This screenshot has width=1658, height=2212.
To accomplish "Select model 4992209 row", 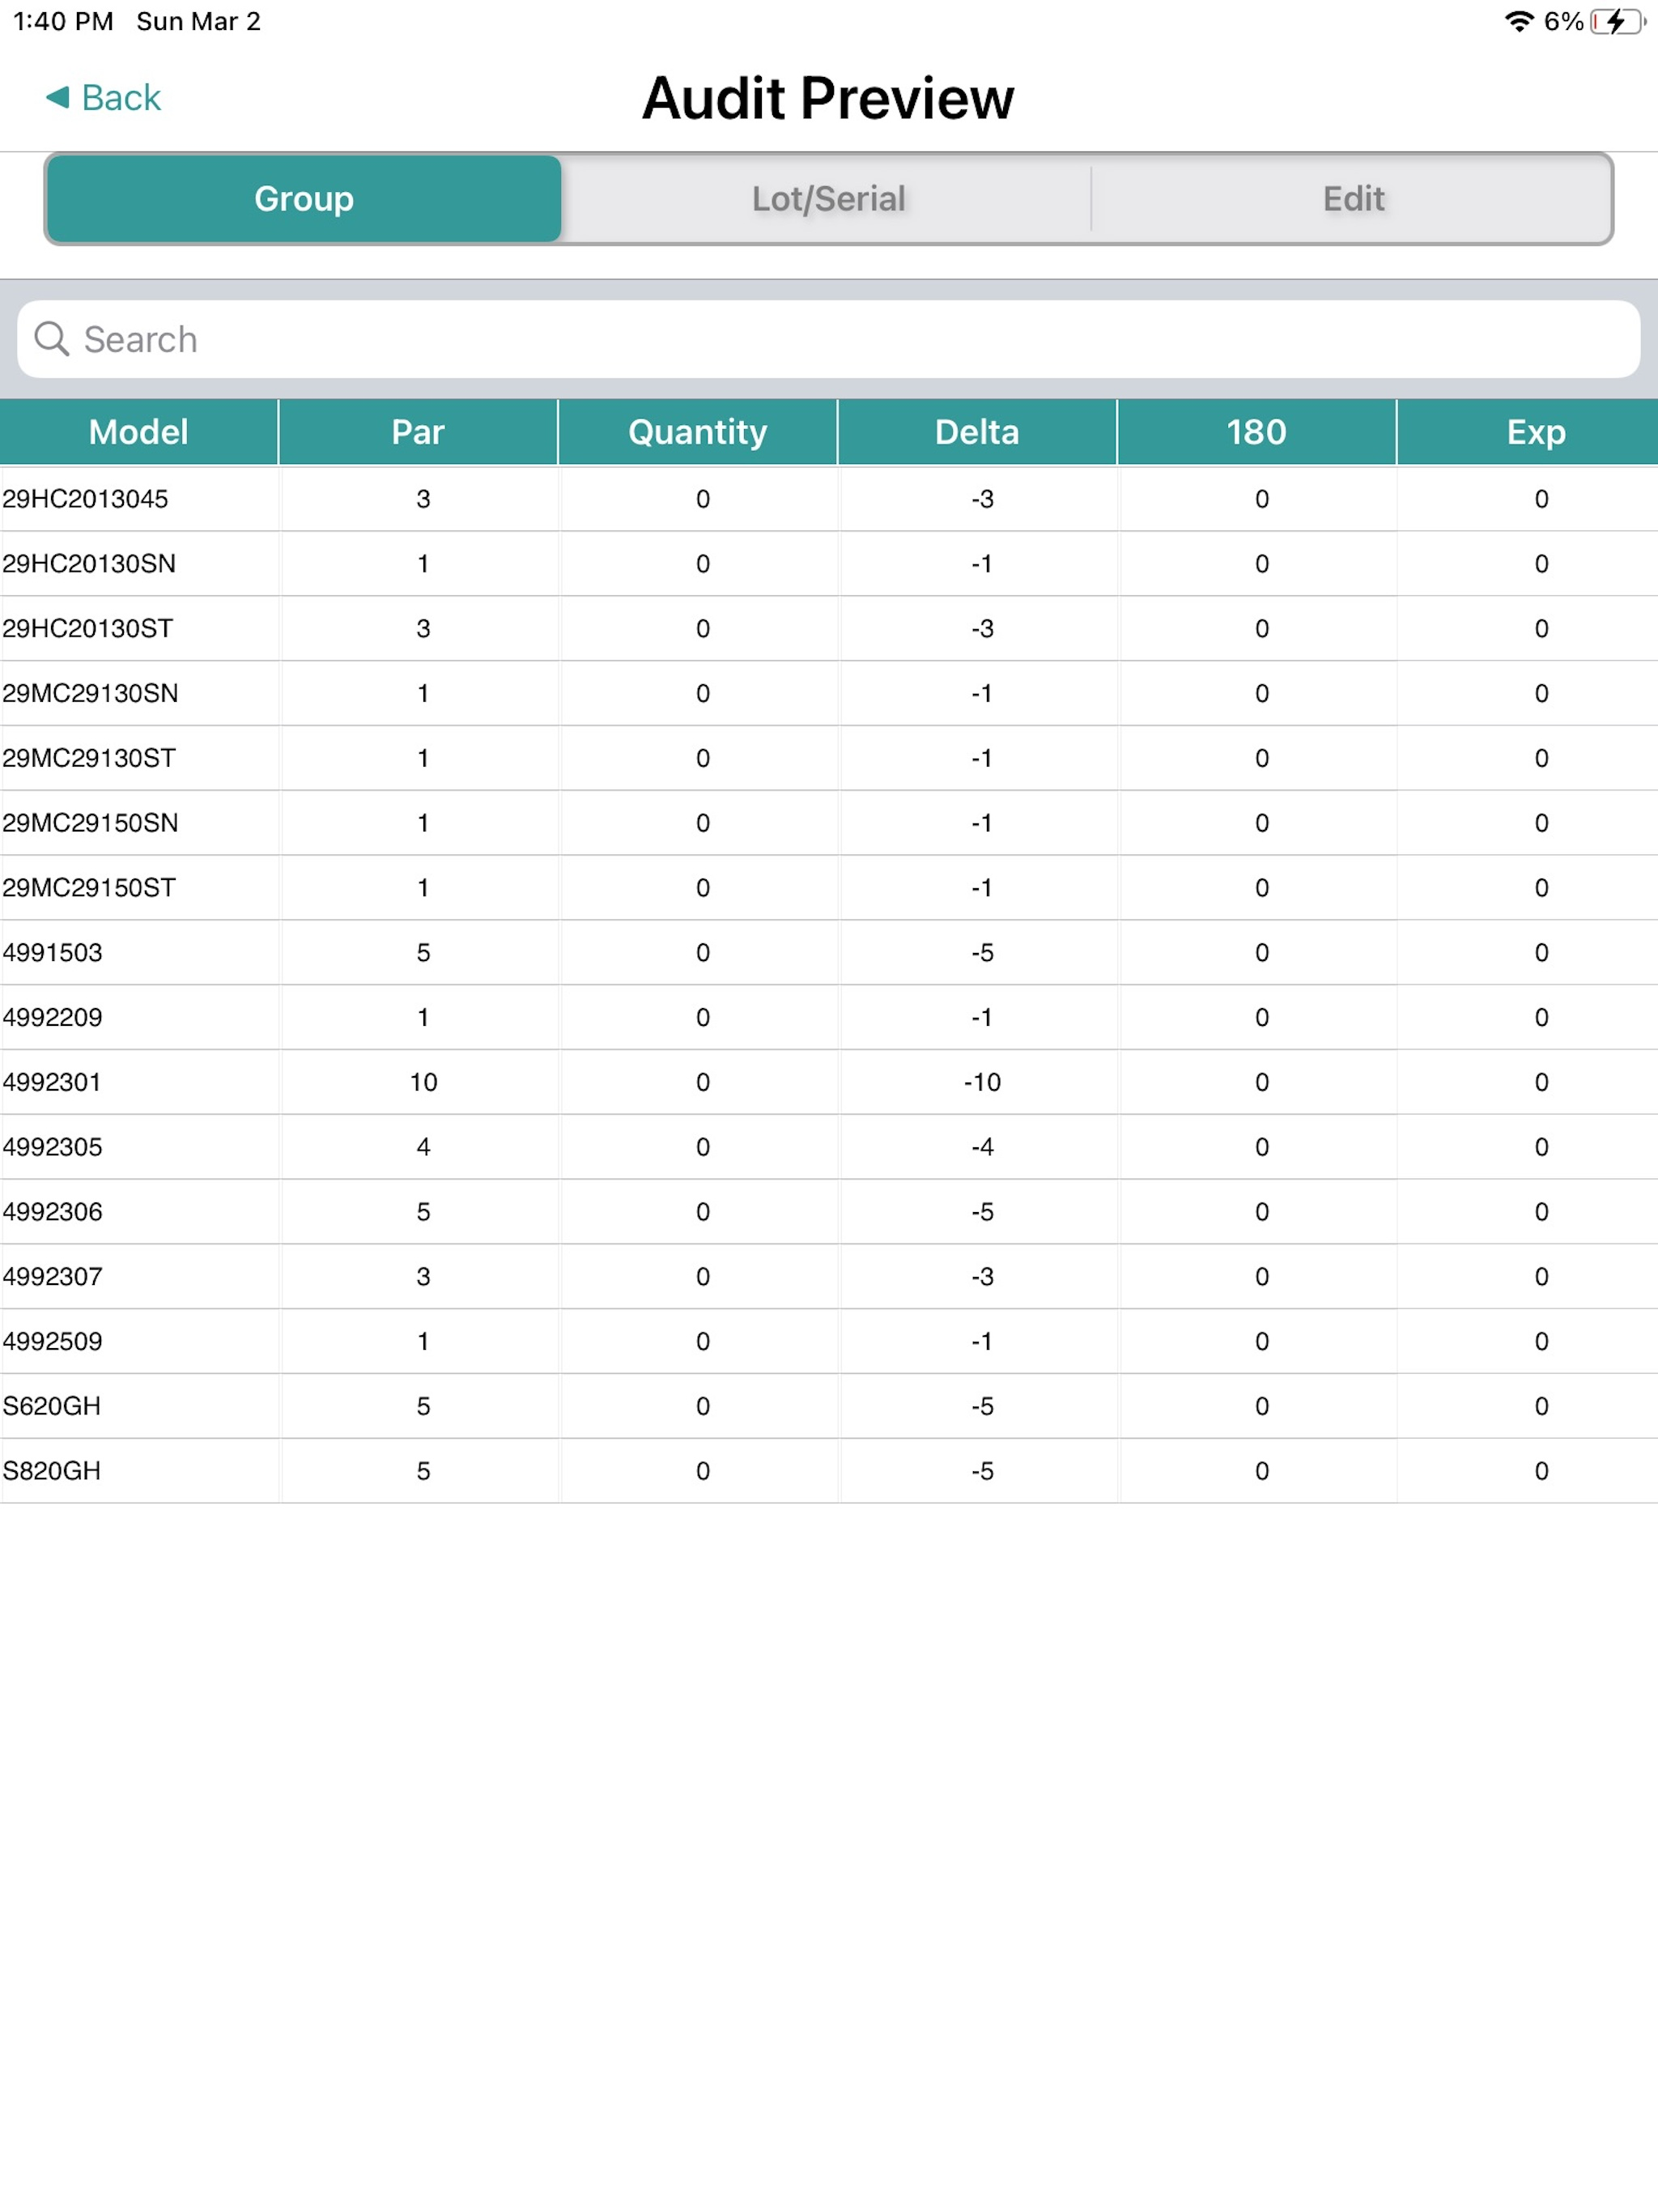I will tap(829, 1017).
